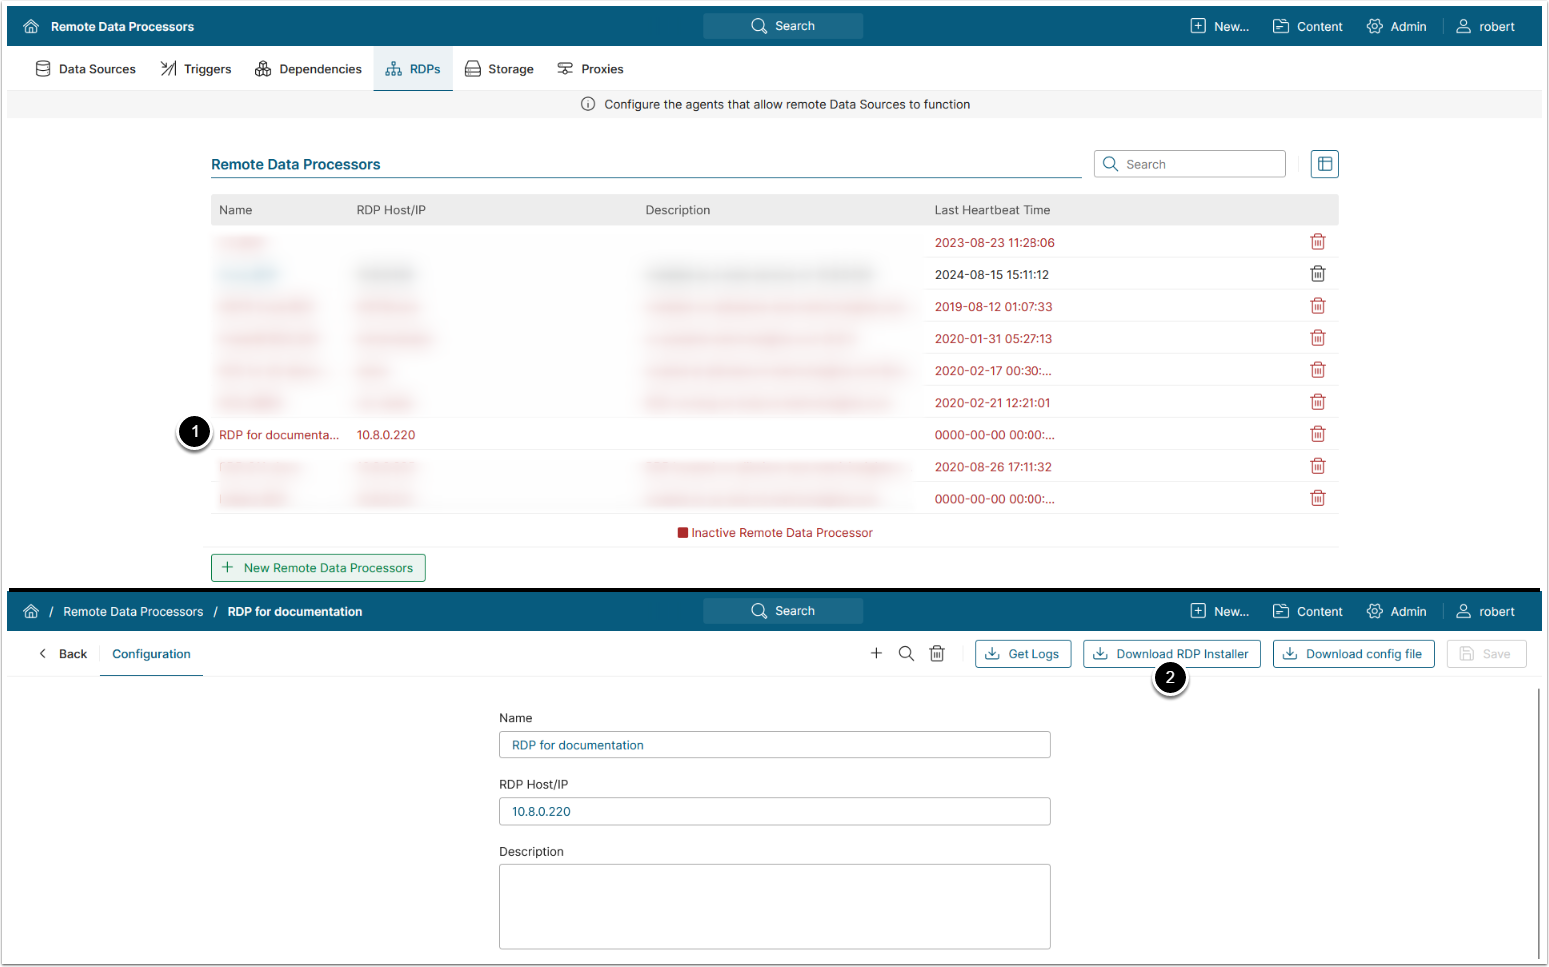This screenshot has height=967, width=1549.
Task: Delete the RDP for documentation row
Action: (x=1317, y=434)
